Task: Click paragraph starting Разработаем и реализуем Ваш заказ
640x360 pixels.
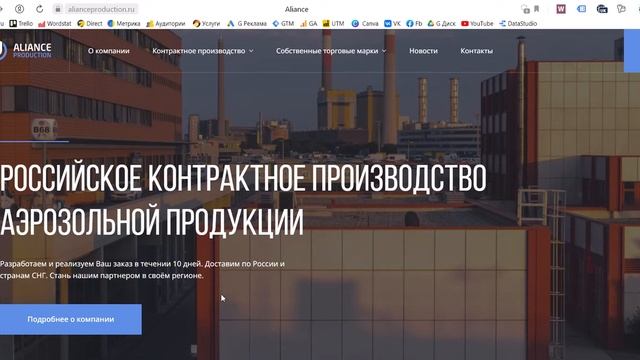Action: (142, 270)
